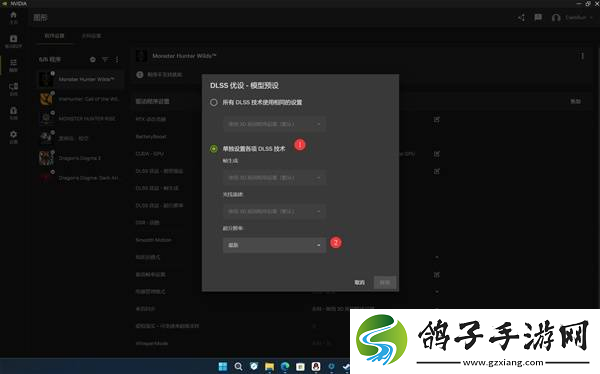Click the cancel button in dialog
Image resolution: width=600 pixels, height=374 pixels.
360,283
